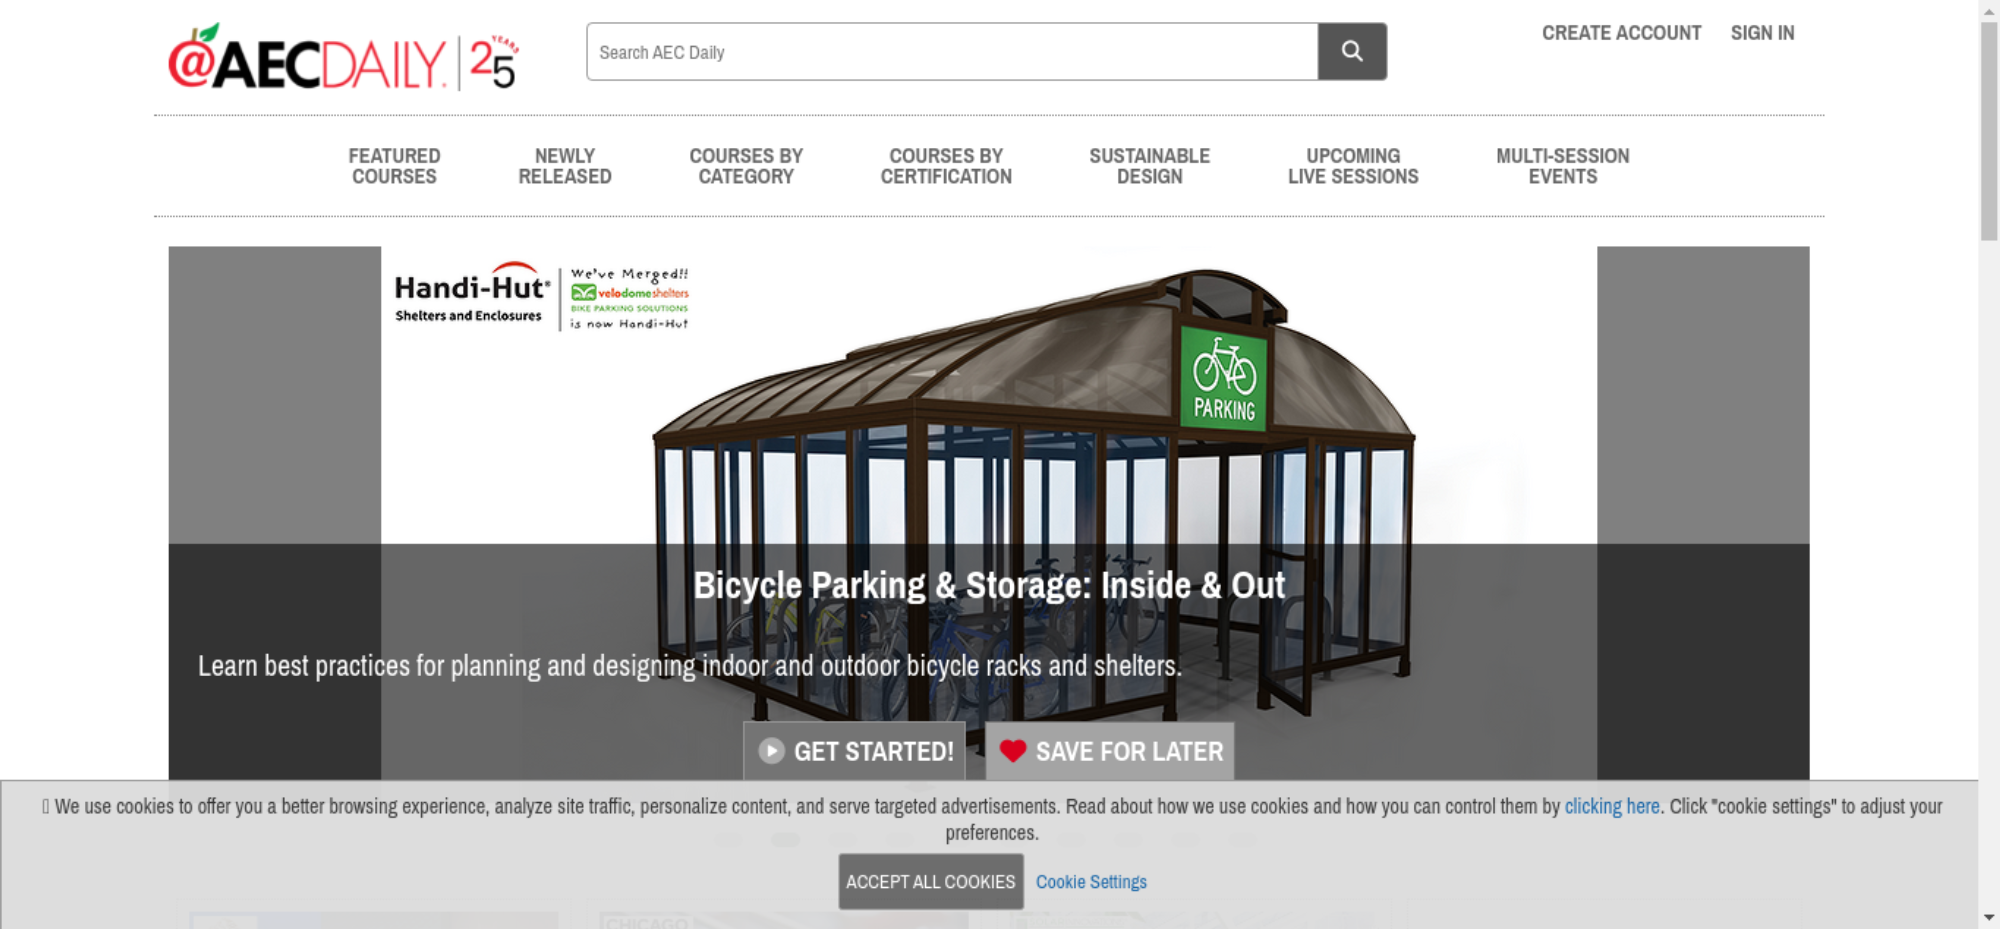
Task: Click the red heart Save For Later icon
Action: click(1012, 751)
